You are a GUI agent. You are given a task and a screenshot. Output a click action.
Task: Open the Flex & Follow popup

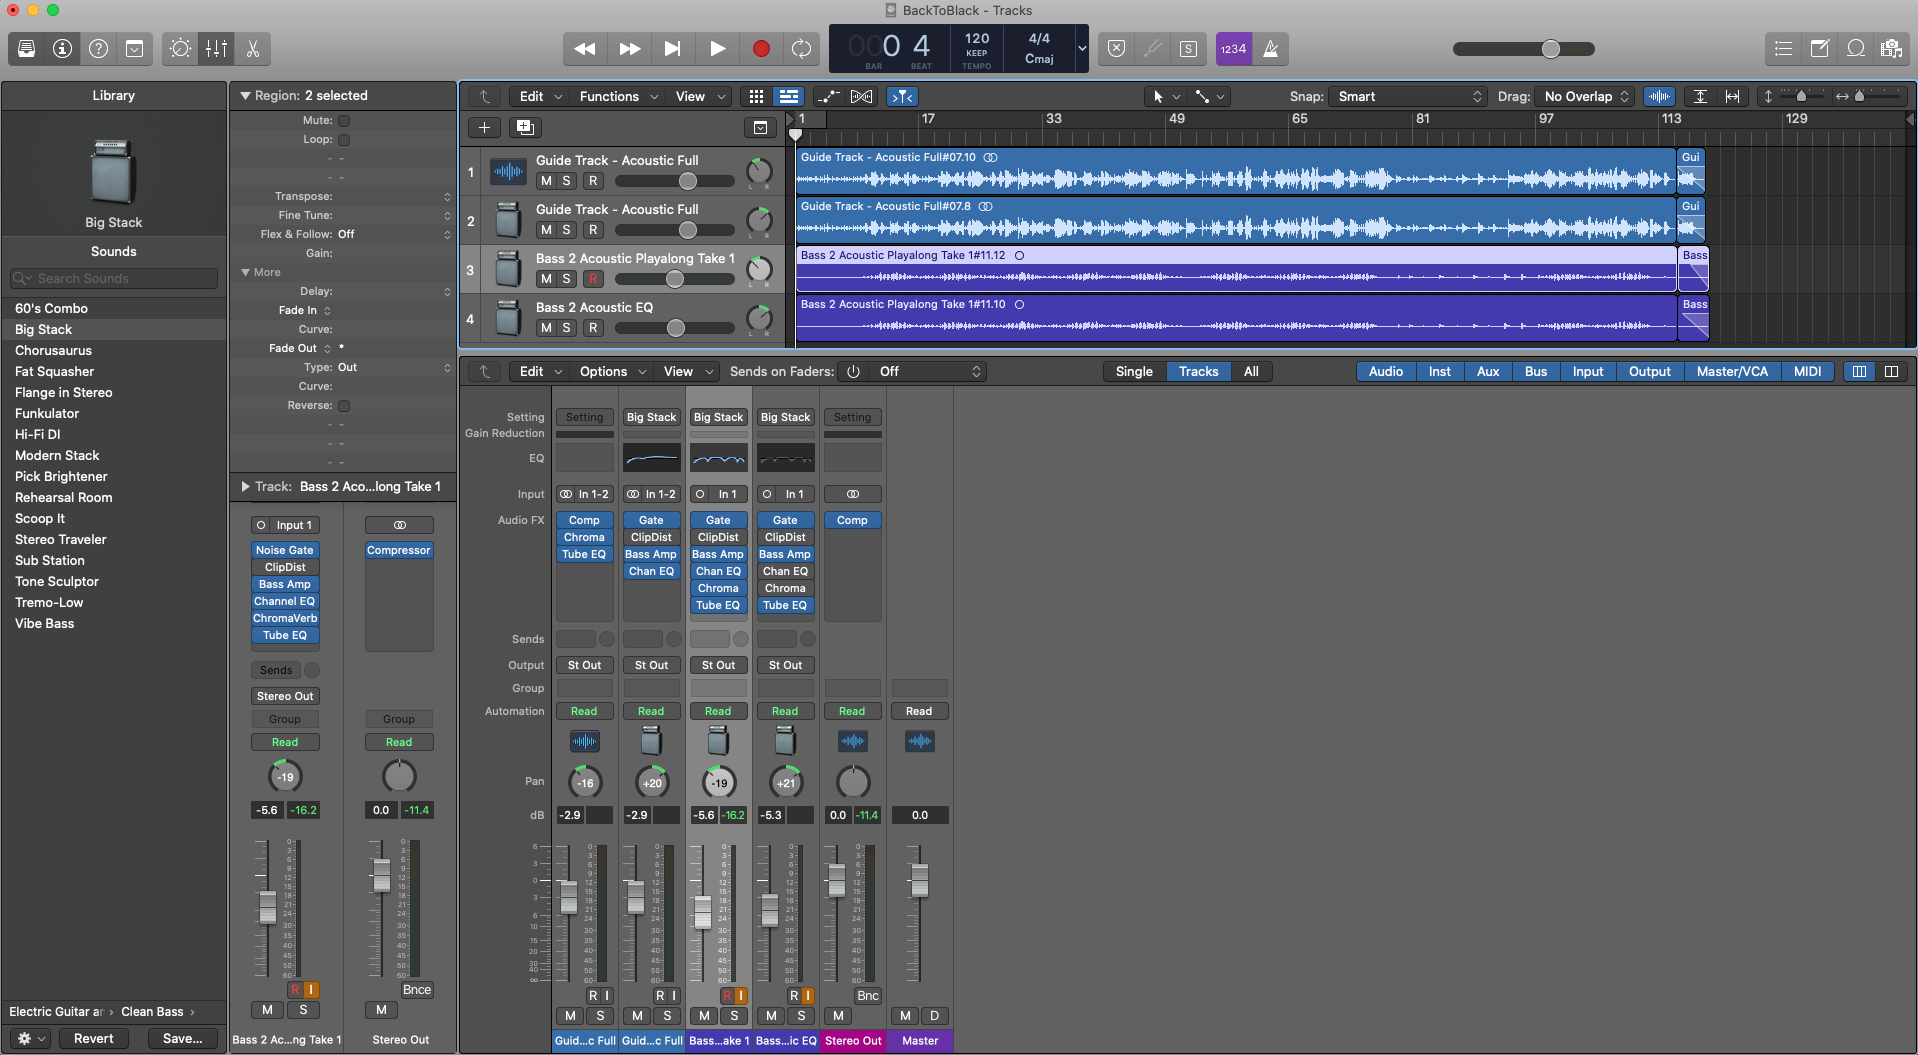coord(395,234)
